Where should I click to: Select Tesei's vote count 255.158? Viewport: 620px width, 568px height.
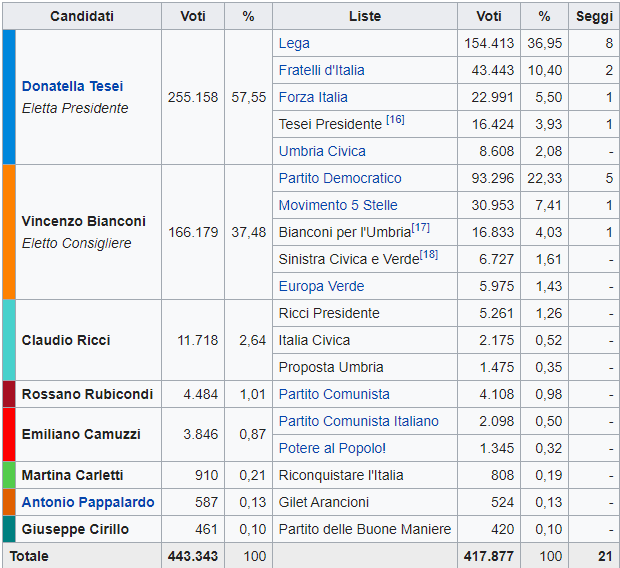193,97
